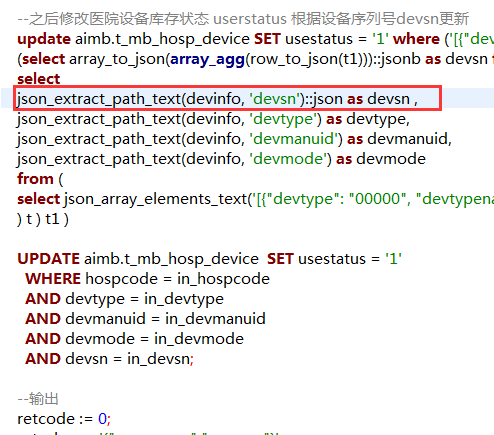Image resolution: width=494 pixels, height=435 pixels.
Task: Click the array_agg function name
Action: (x=207, y=59)
